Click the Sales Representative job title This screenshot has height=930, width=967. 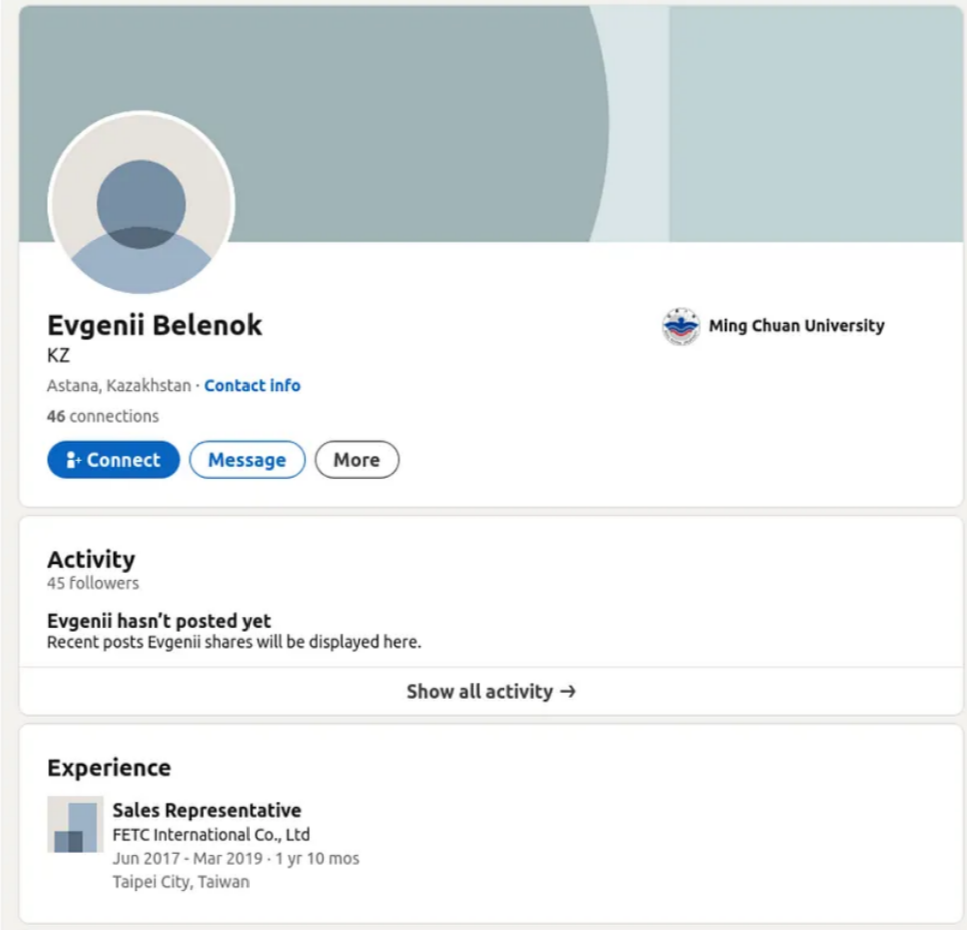[x=206, y=810]
